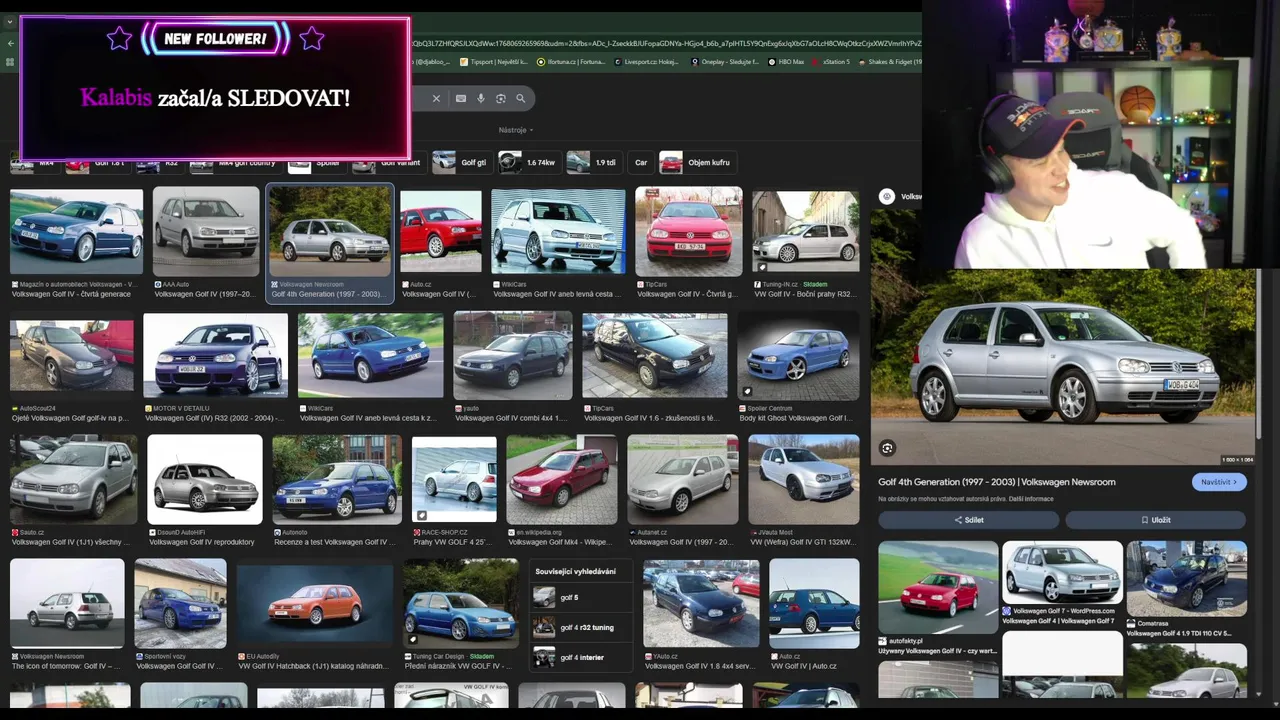Open Automoto Recenze a test Golf thumbnail
1280x720 pixels.
click(337, 480)
